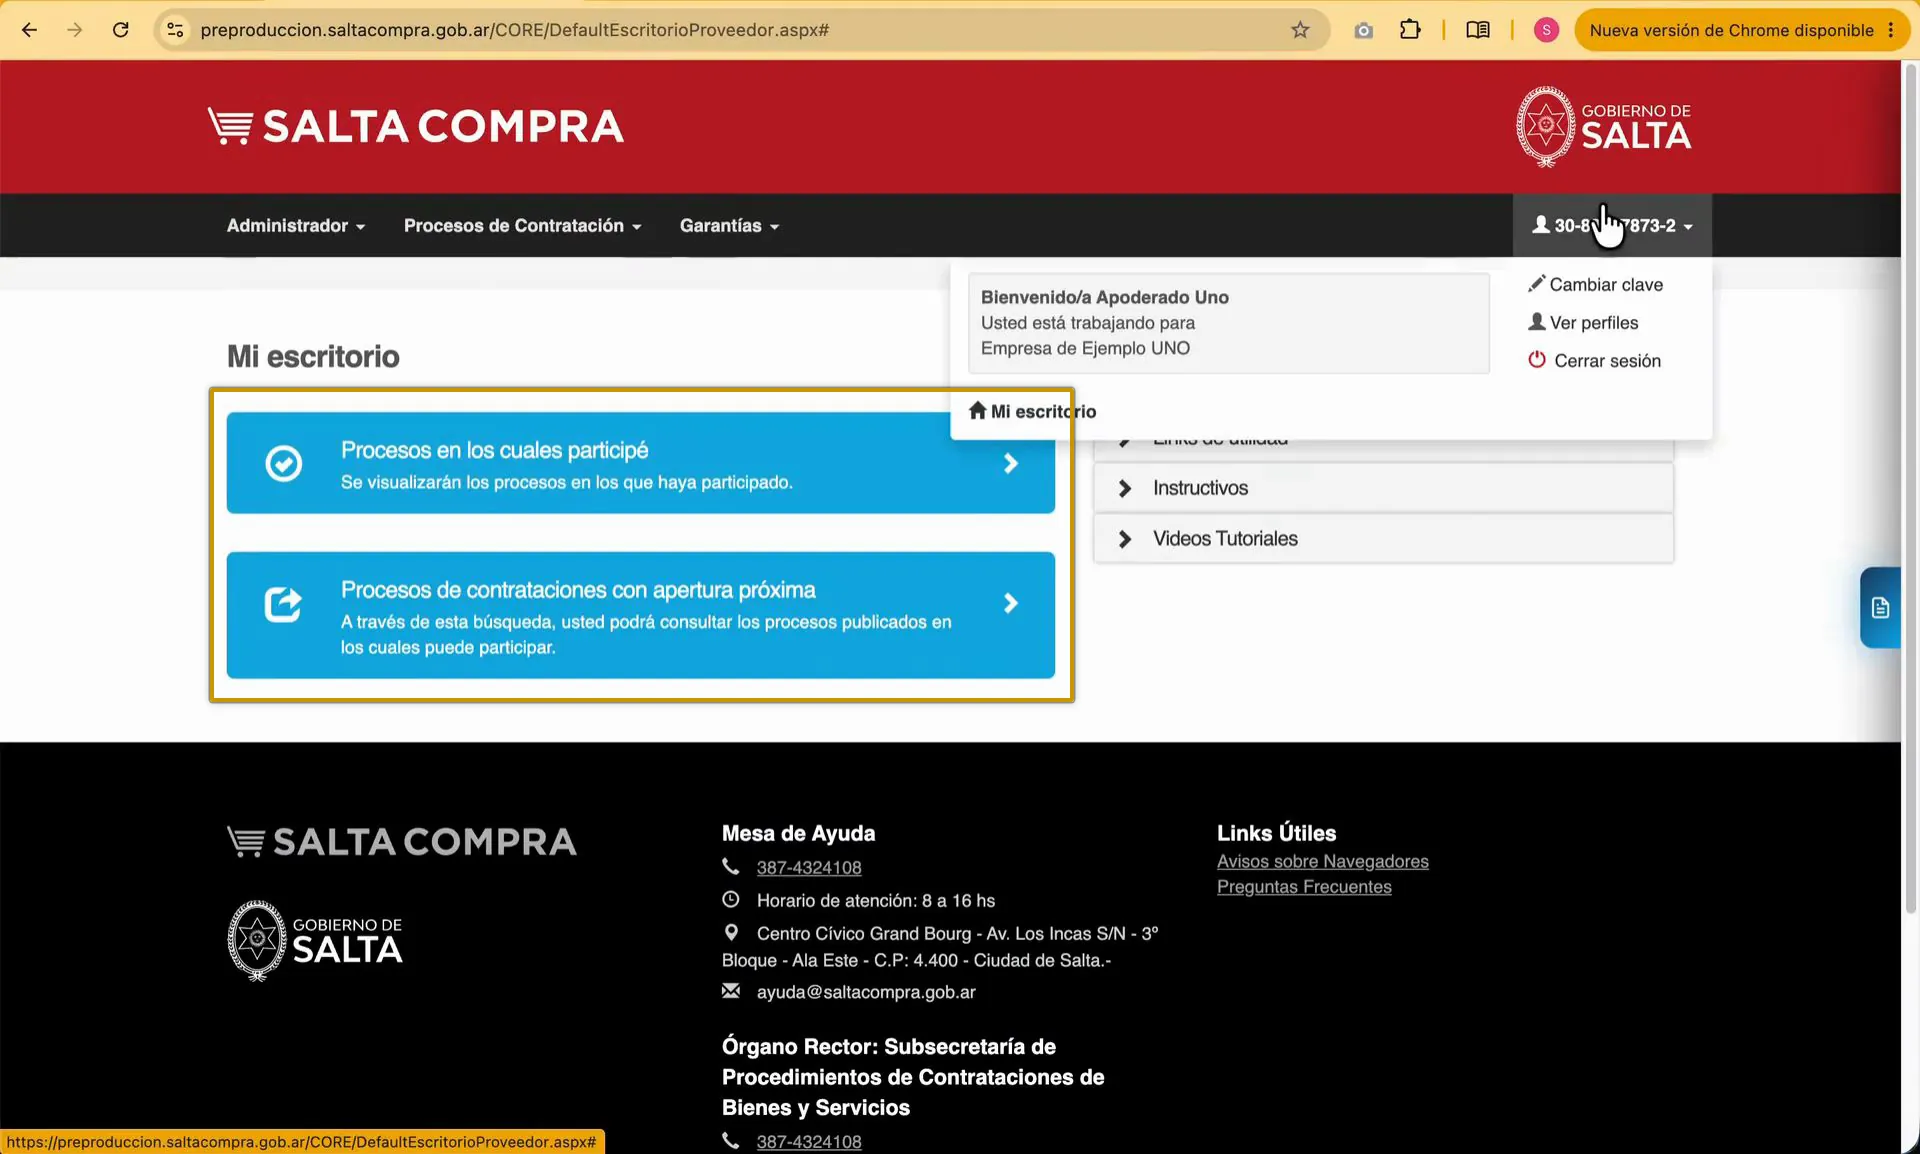
Task: Open the Preguntas Frecuentes link
Action: [1304, 887]
